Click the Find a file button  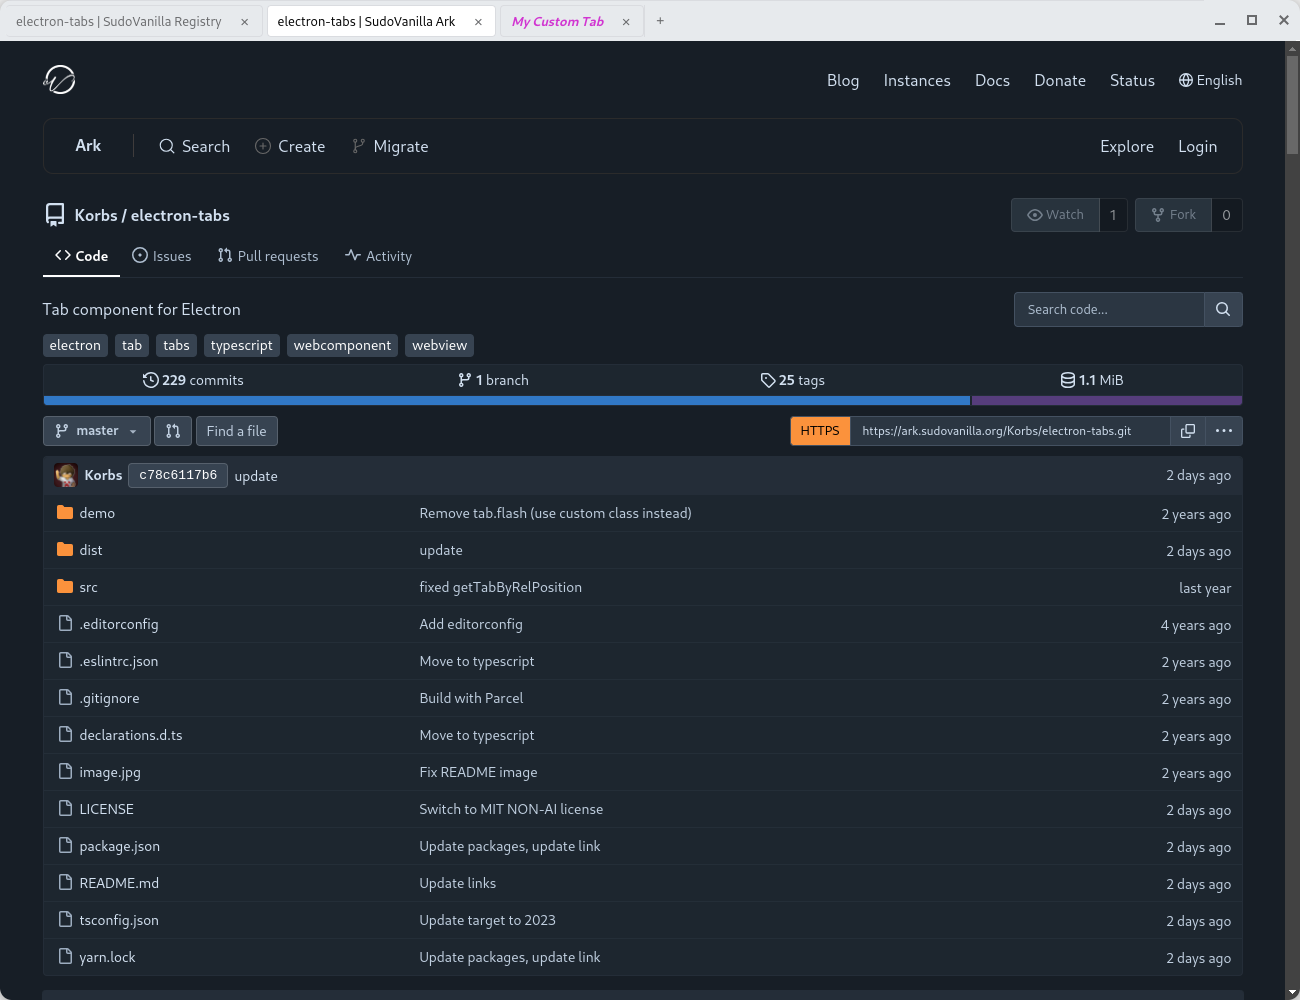click(x=237, y=431)
